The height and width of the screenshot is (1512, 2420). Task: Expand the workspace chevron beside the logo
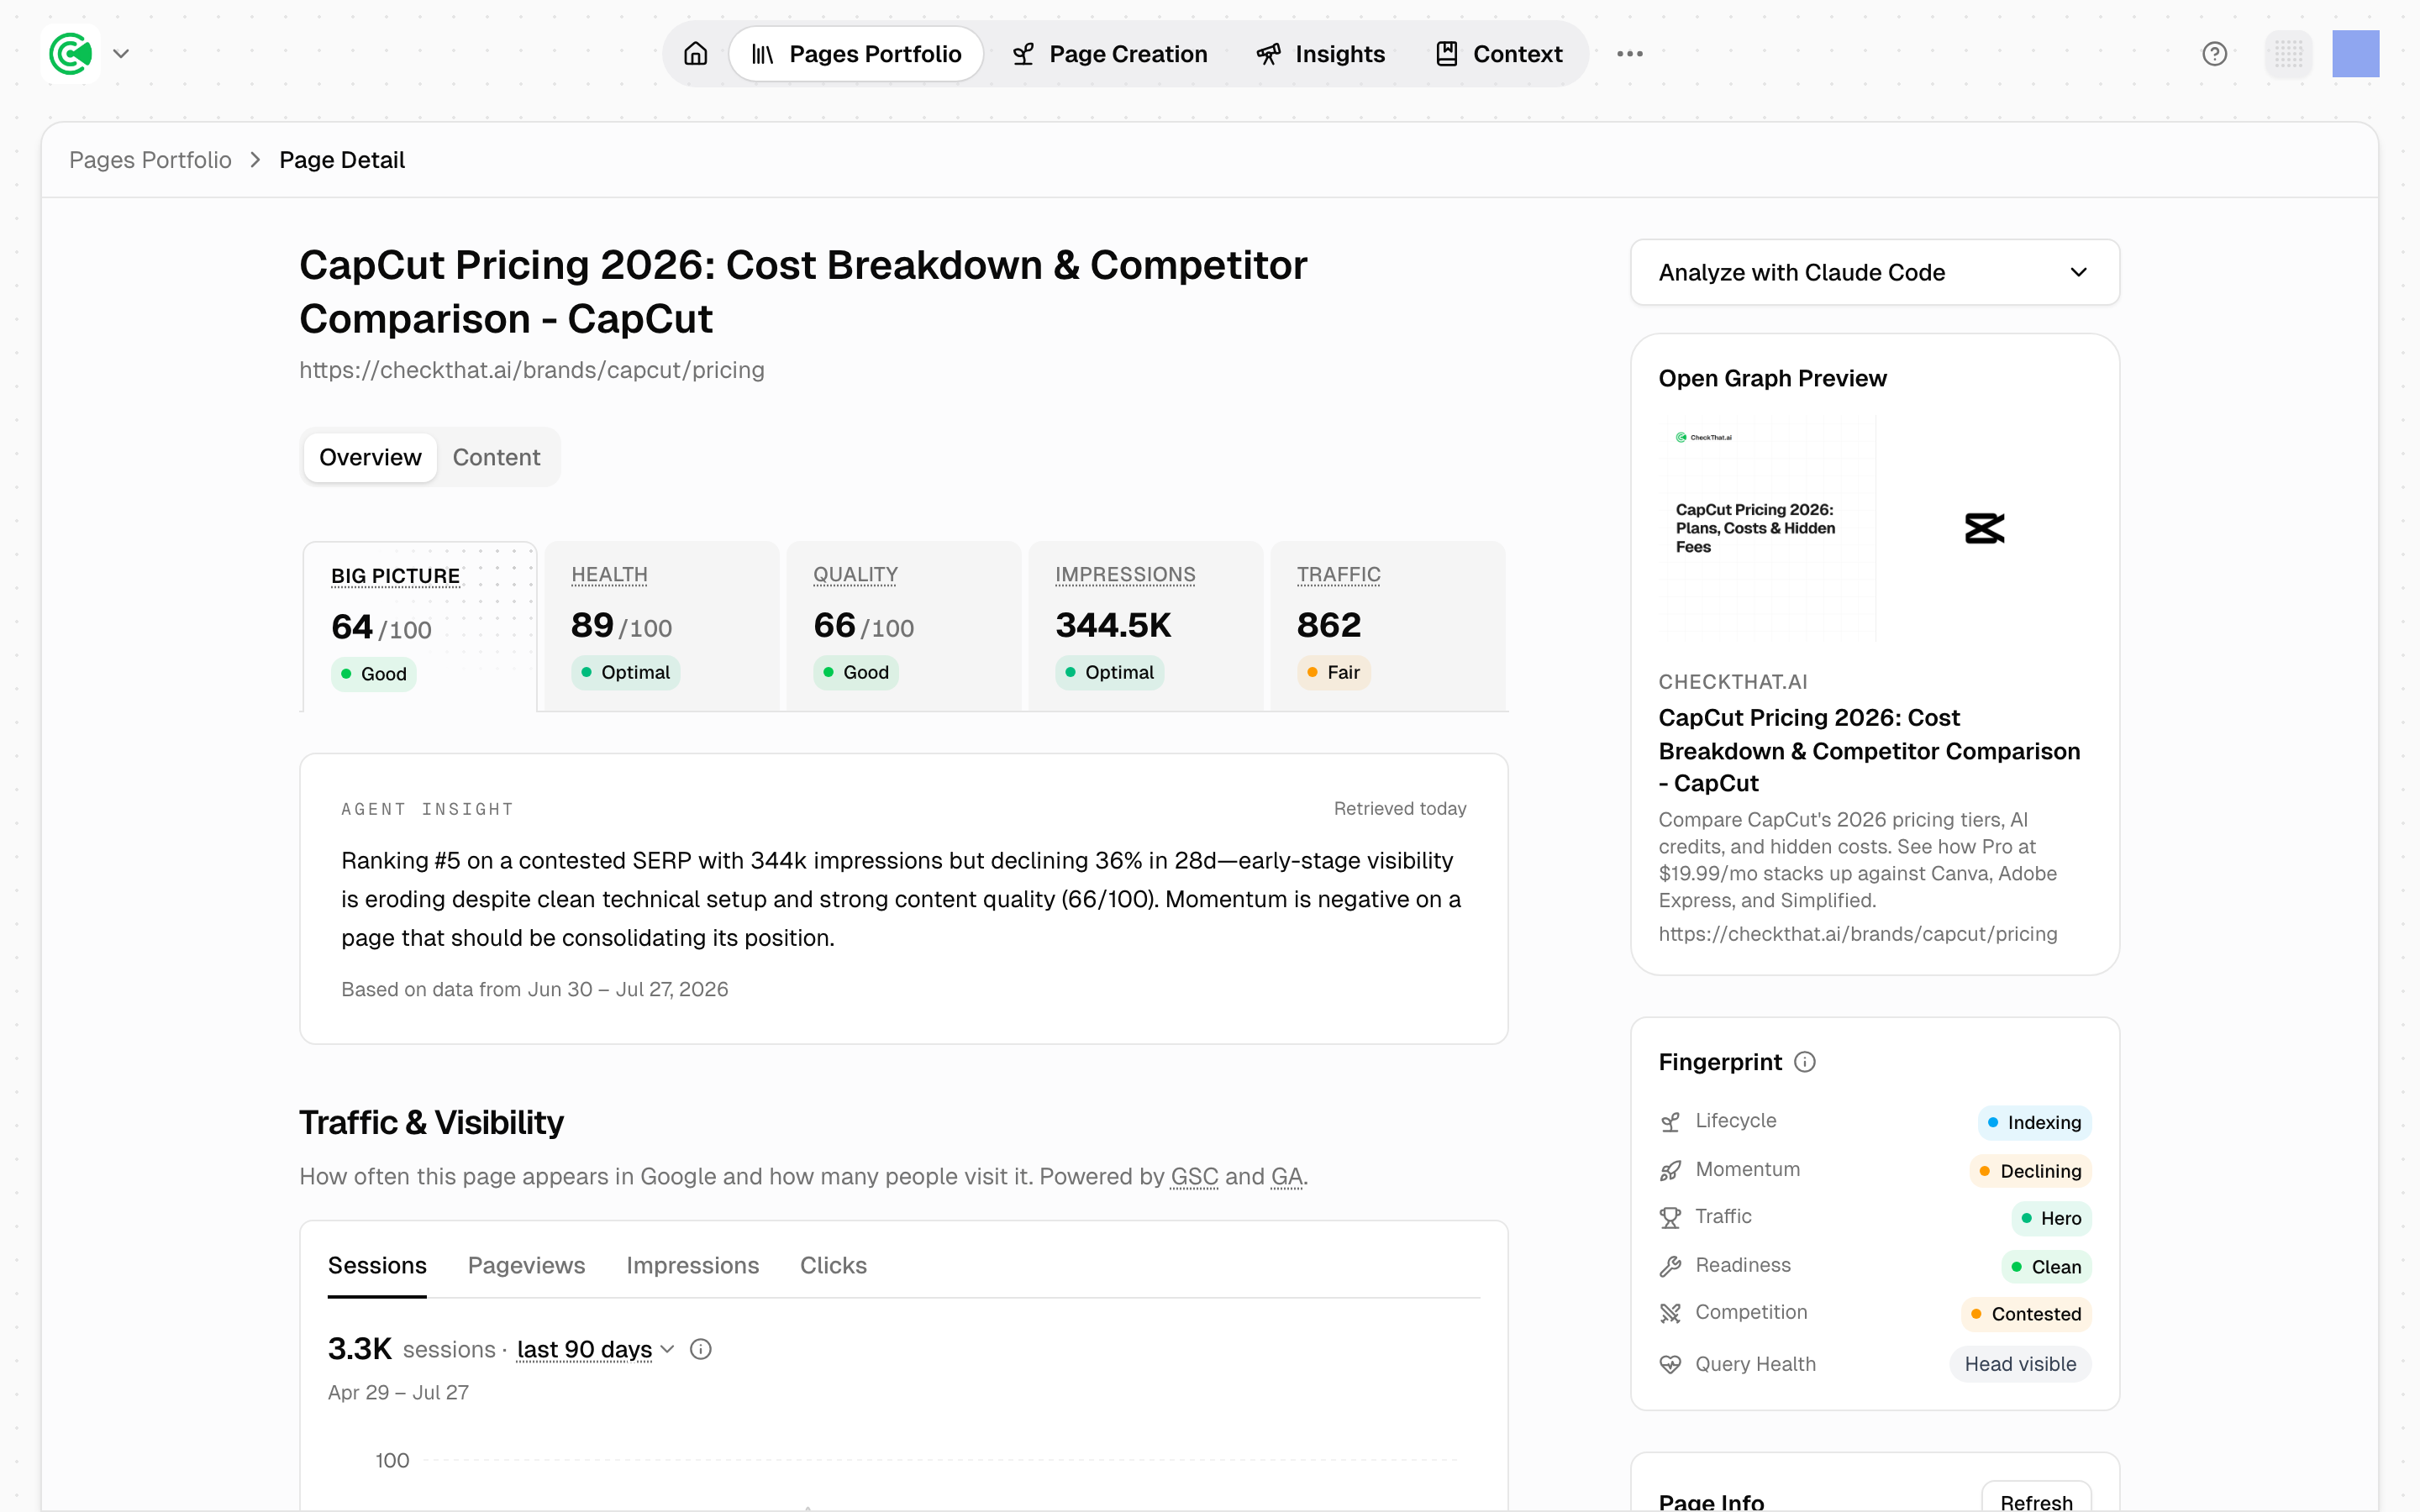(121, 54)
